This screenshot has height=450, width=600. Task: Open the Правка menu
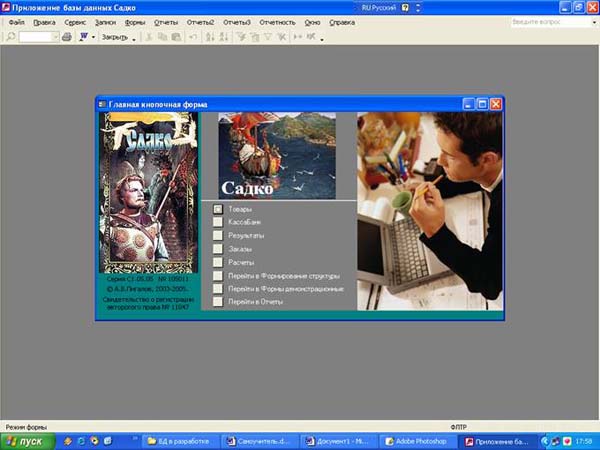[44, 22]
